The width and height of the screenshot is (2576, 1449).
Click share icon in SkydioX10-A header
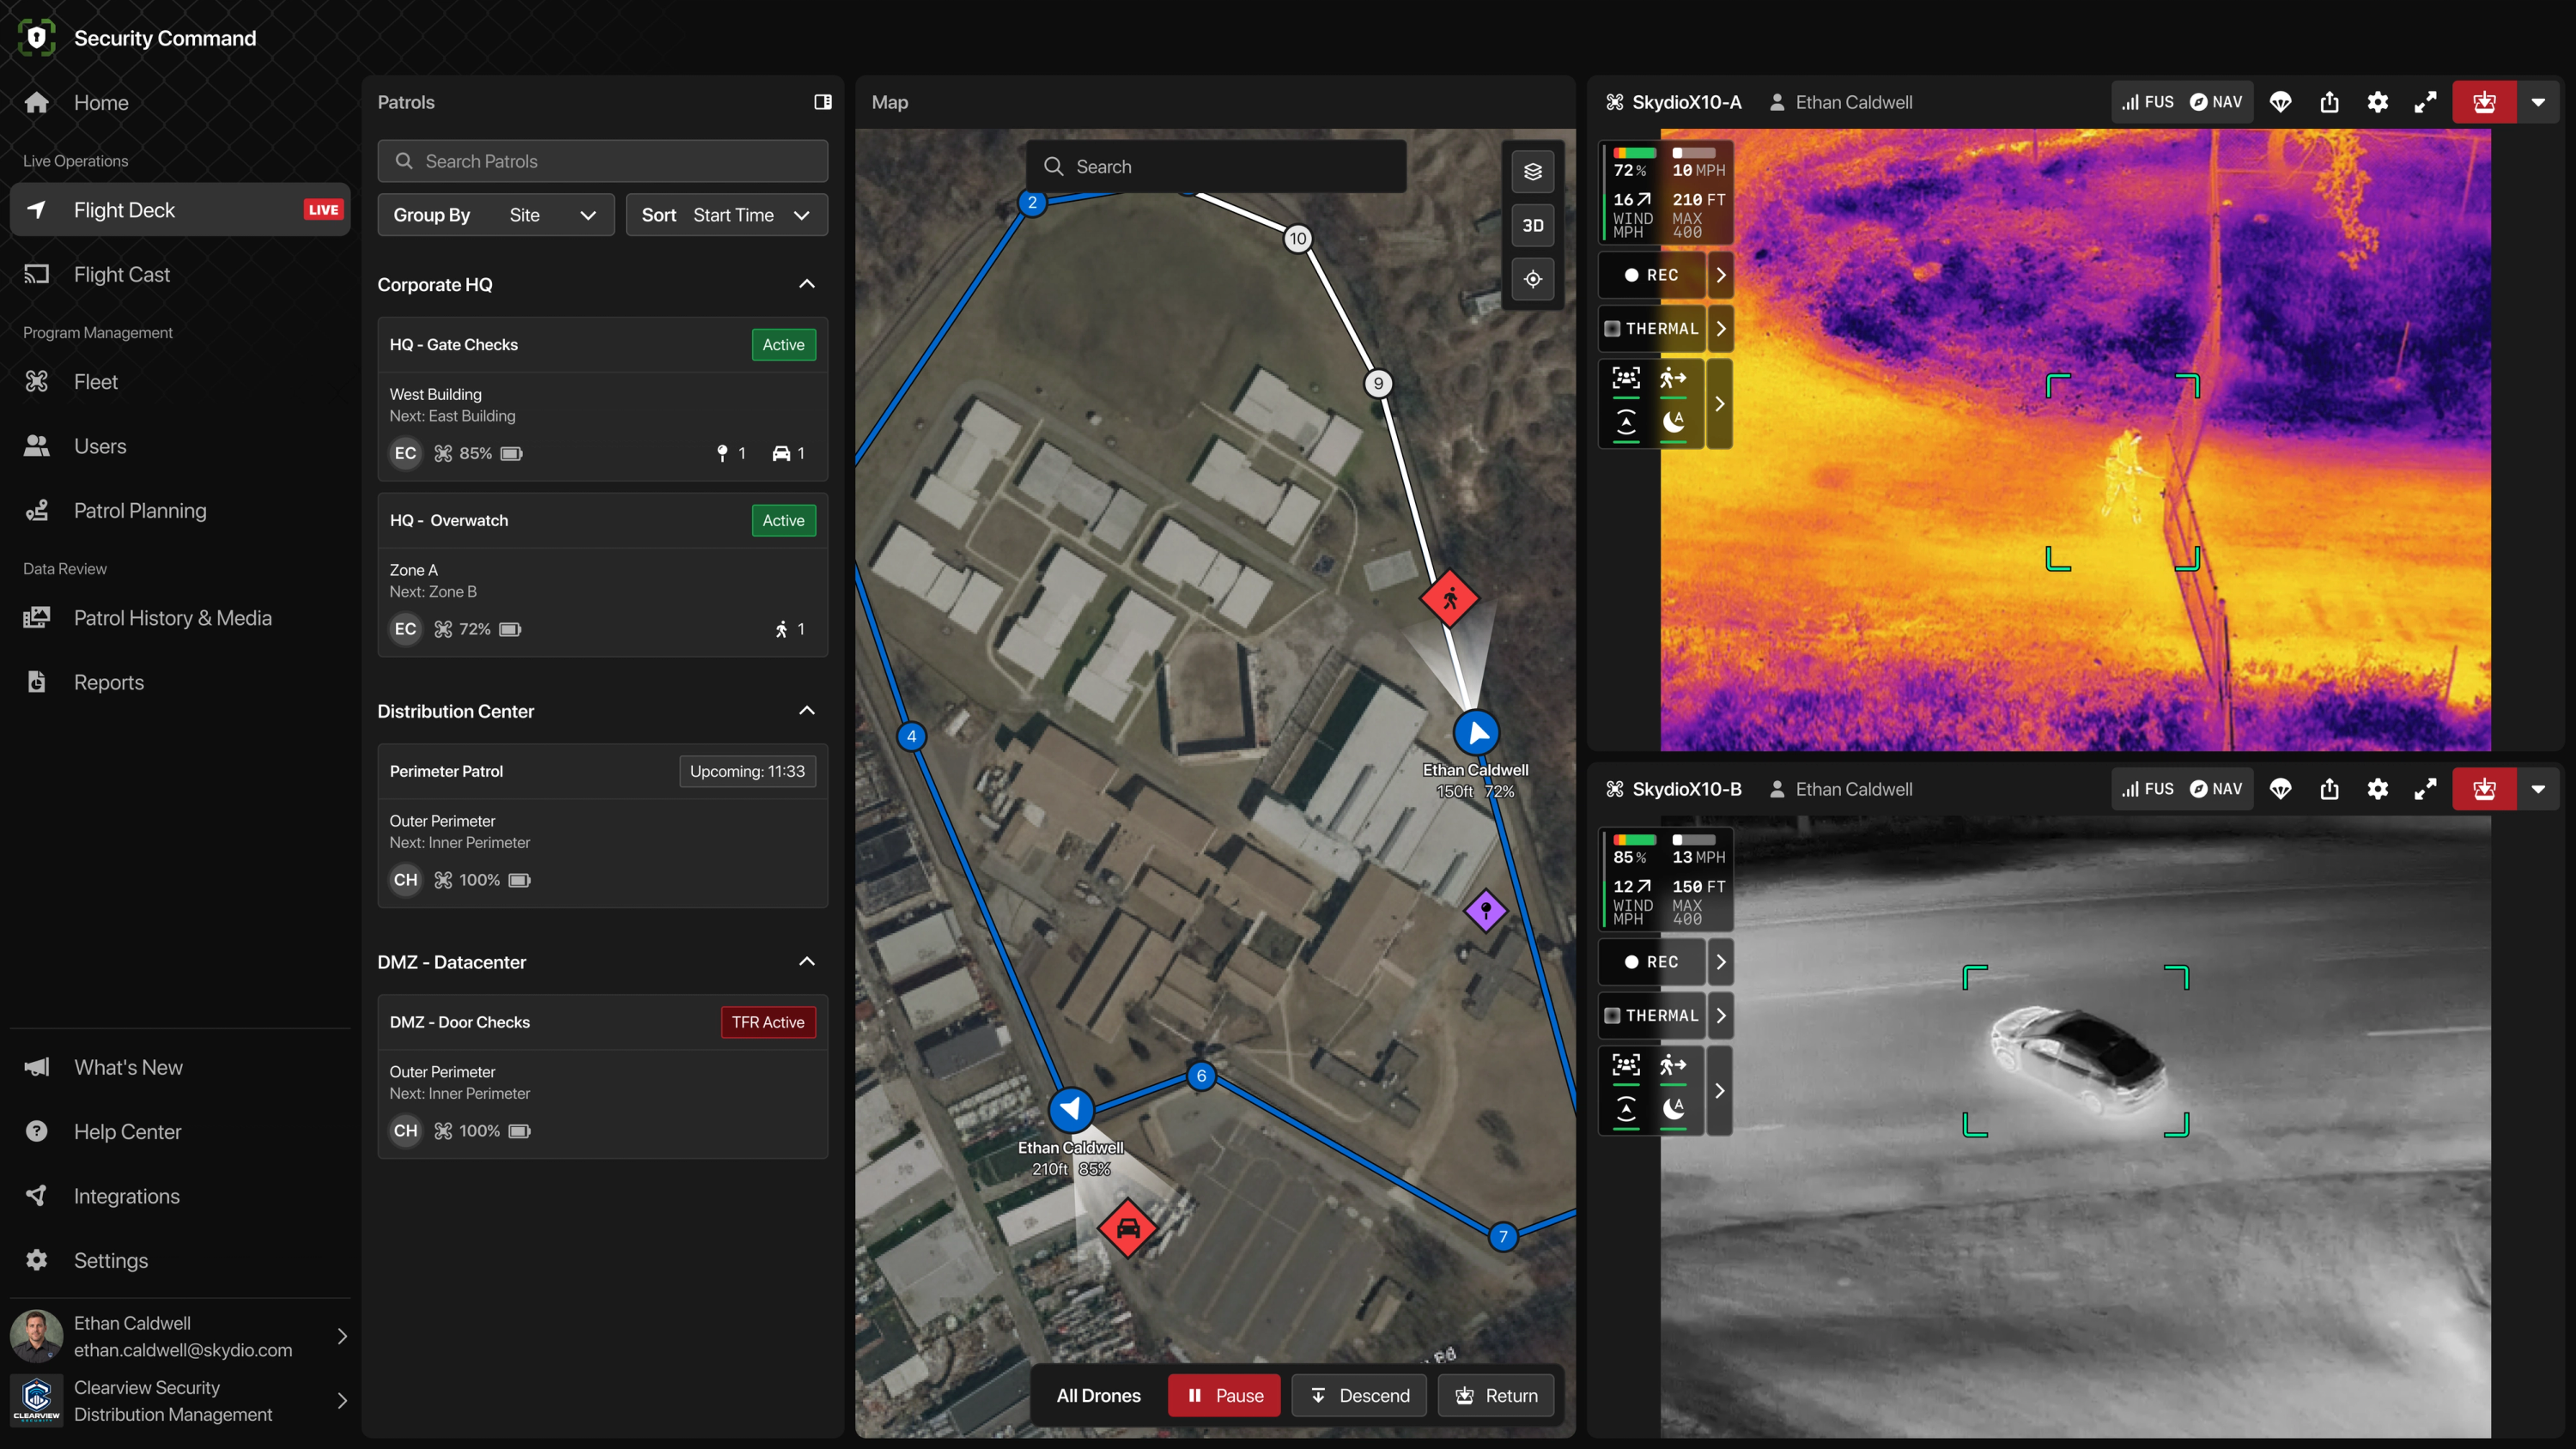2329,102
